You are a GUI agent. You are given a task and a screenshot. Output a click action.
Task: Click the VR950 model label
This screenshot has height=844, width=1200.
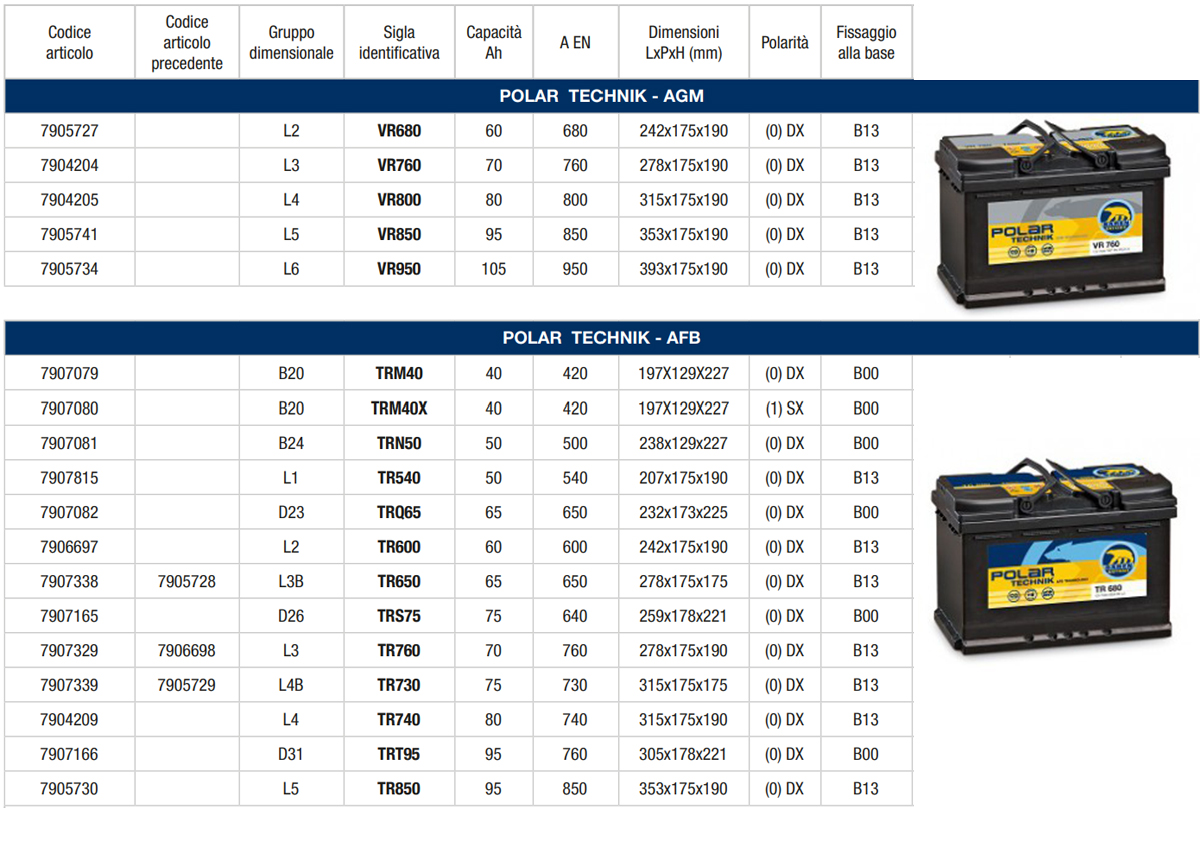point(399,269)
